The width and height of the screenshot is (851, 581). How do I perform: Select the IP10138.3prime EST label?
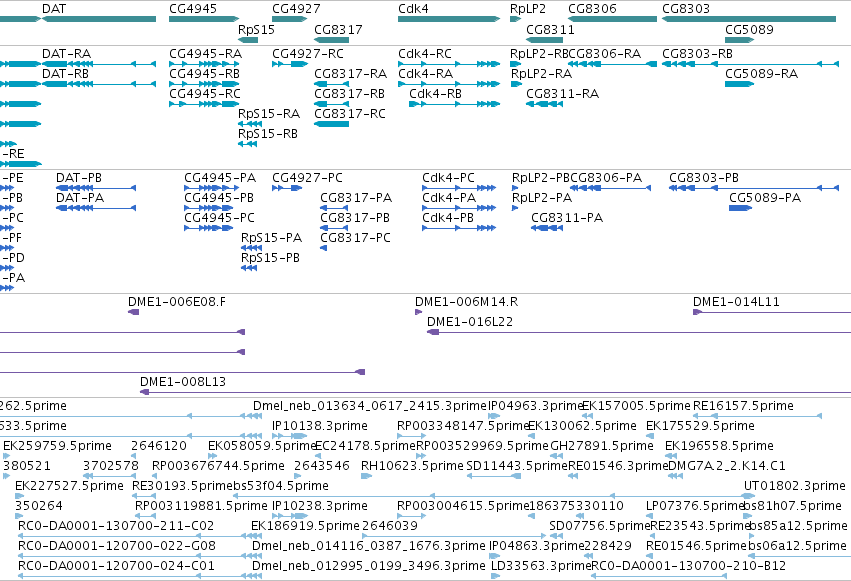tap(320, 426)
